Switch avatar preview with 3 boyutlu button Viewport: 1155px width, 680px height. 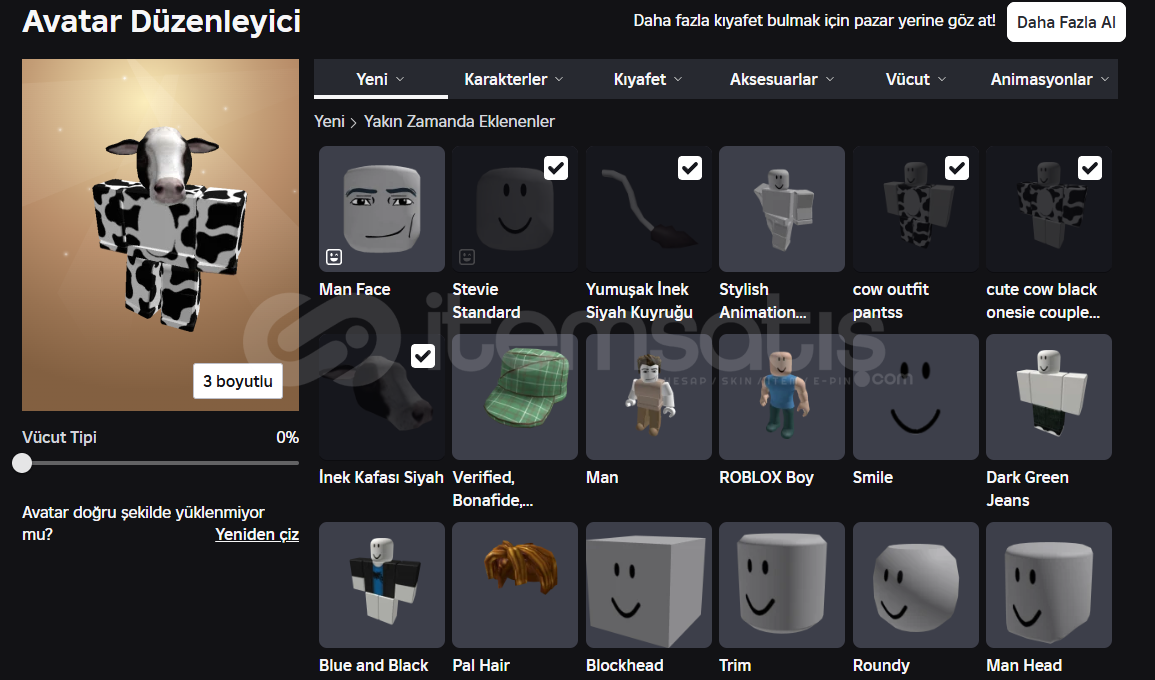click(x=238, y=381)
